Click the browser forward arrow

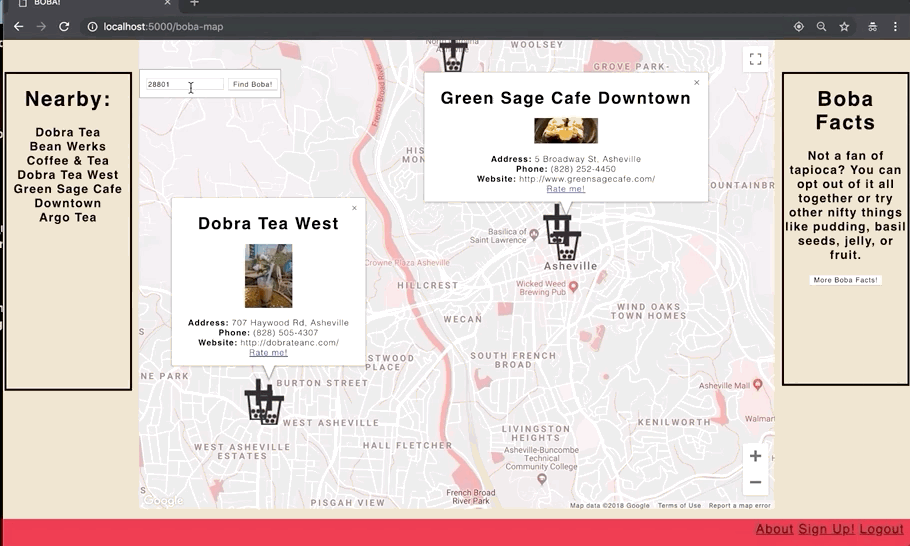41,27
